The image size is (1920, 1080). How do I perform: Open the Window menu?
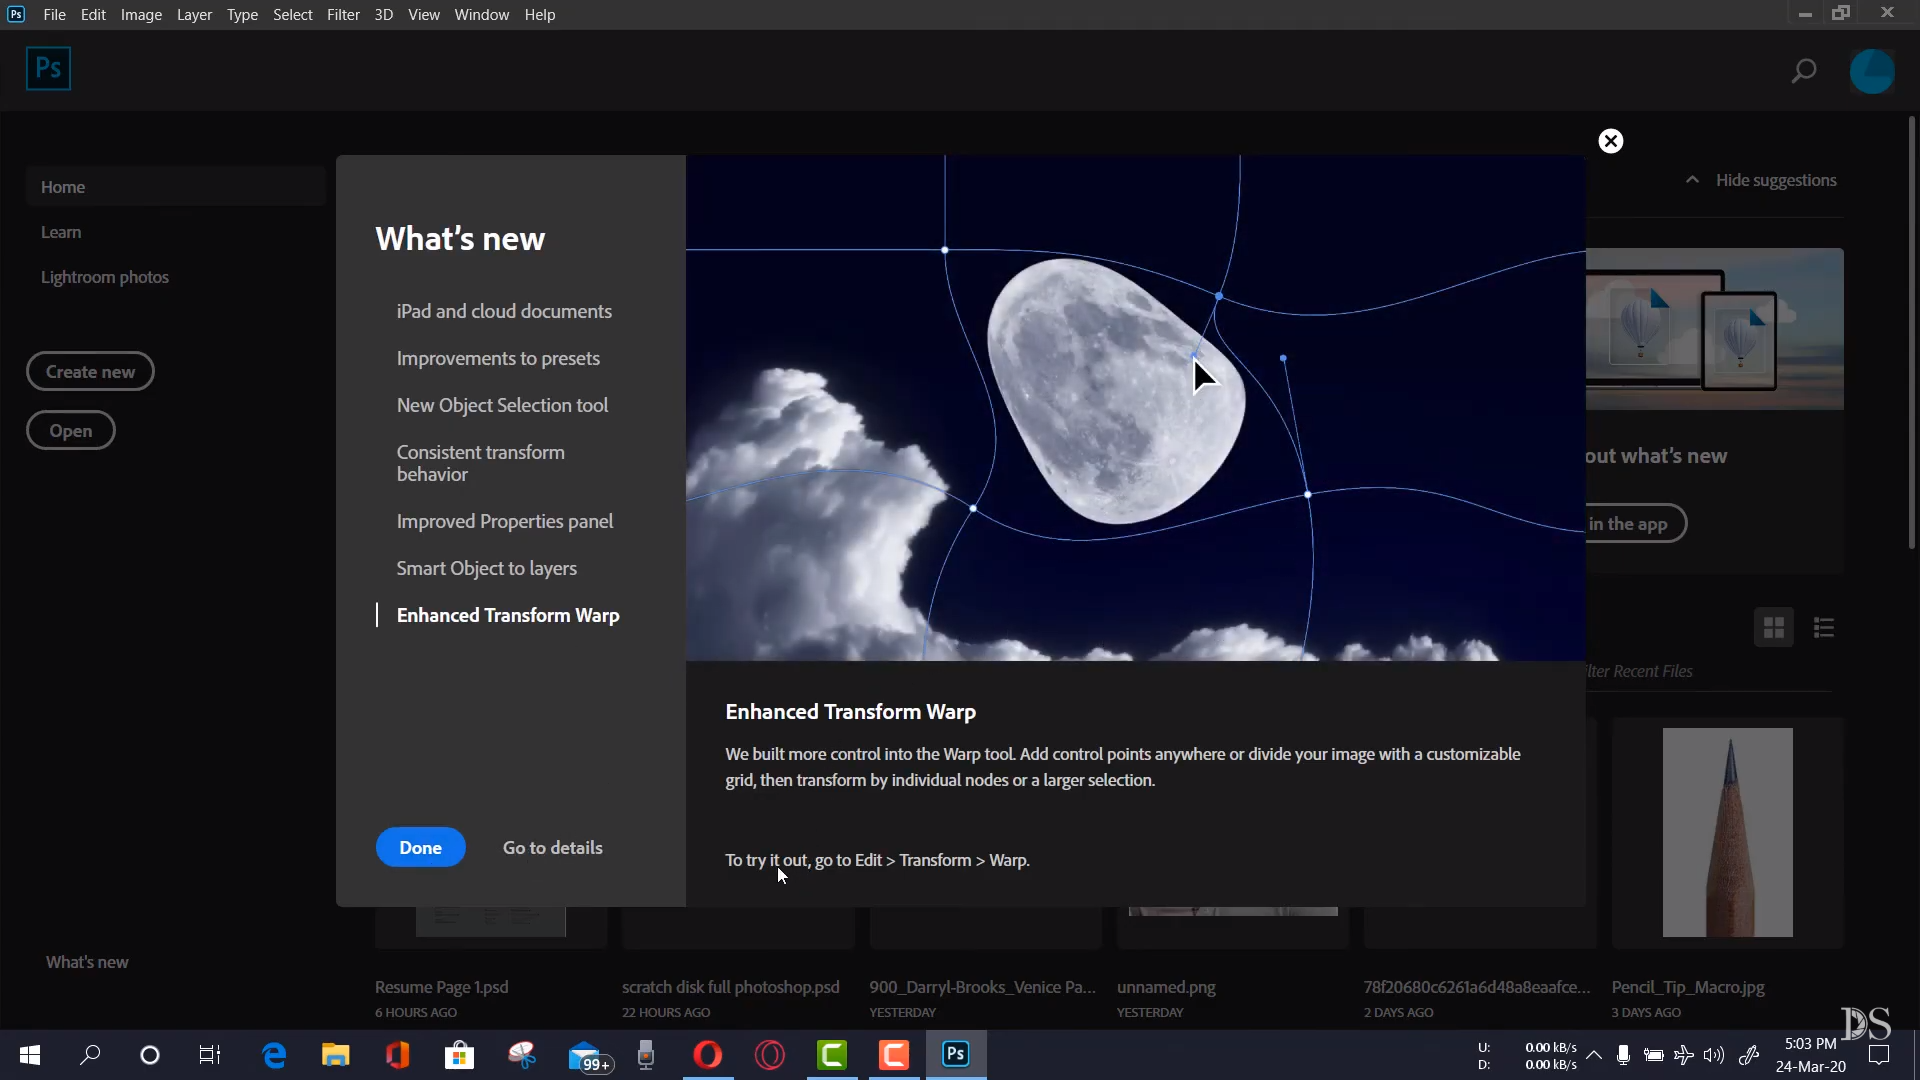[481, 15]
